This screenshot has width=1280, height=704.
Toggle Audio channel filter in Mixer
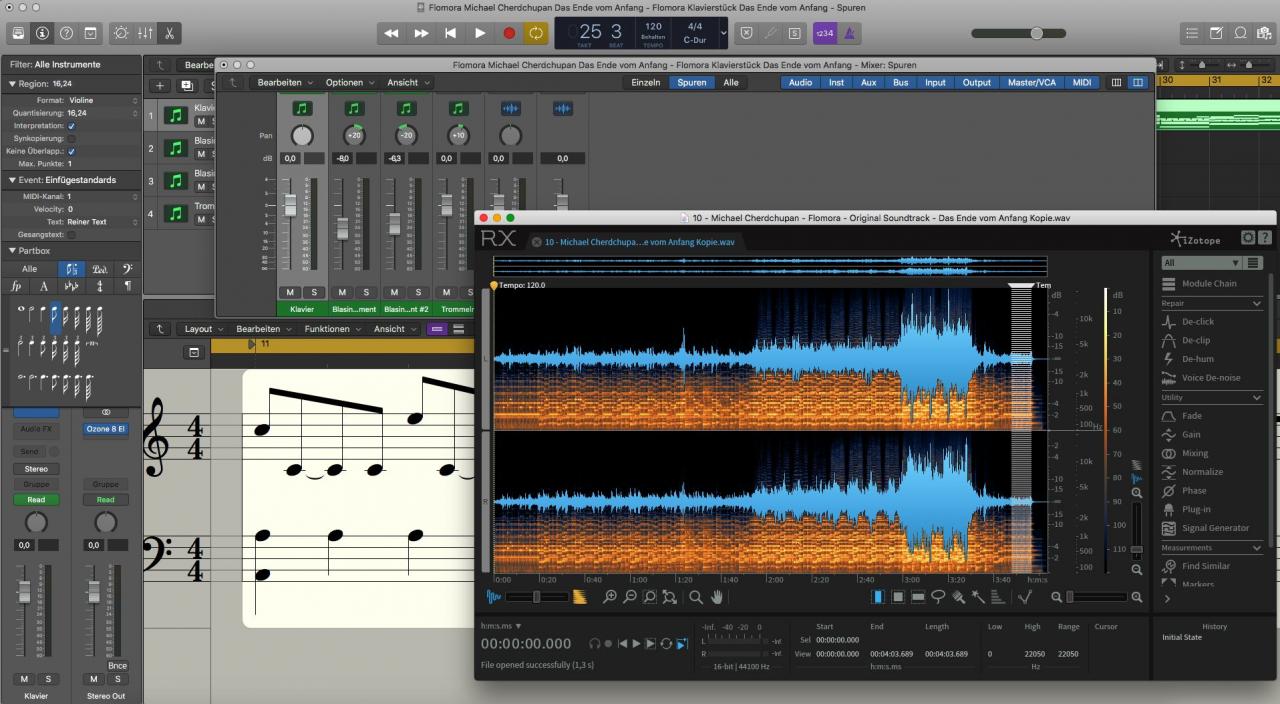(800, 83)
